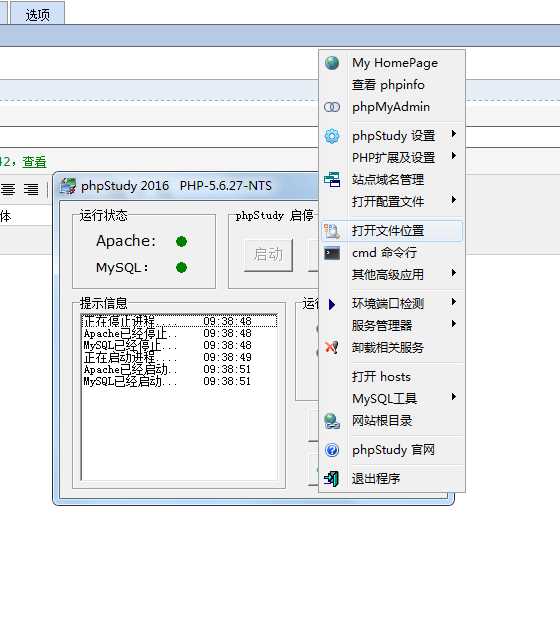Click the phpMyAdmin rings icon
The width and height of the screenshot is (560, 634).
coord(332,107)
